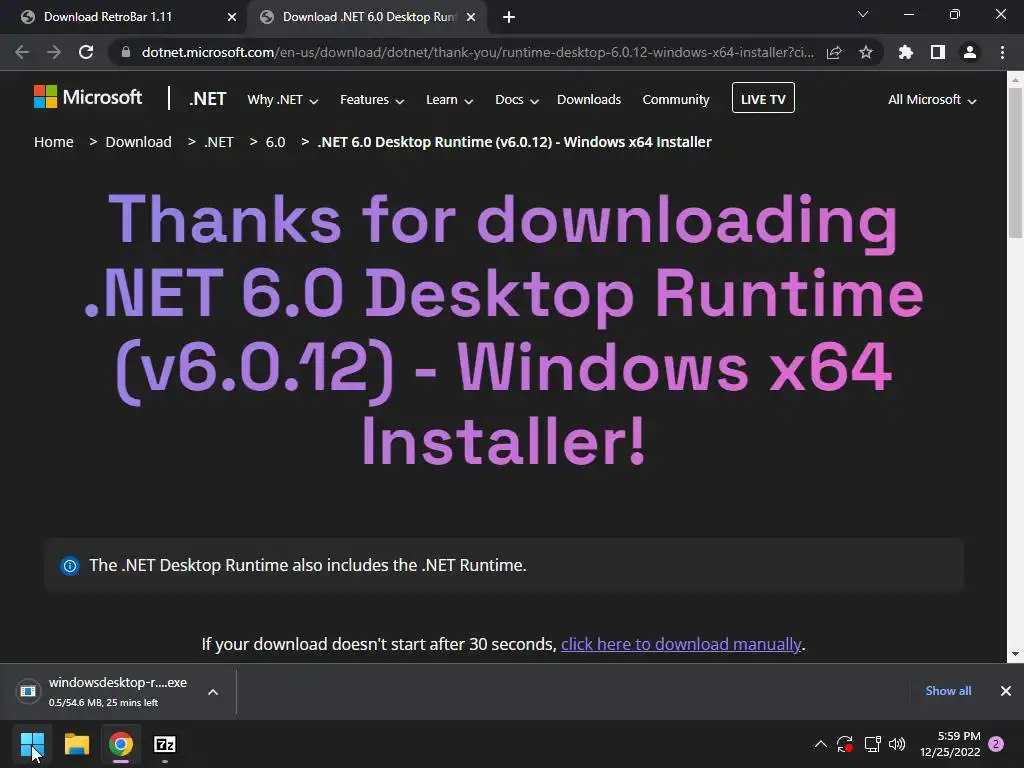Expand the Learn menu

pos(449,100)
